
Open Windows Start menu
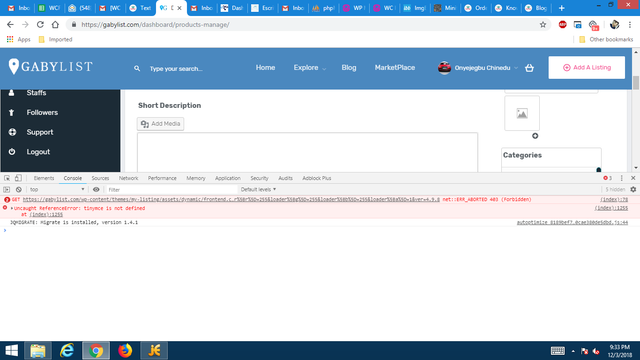tap(11, 351)
